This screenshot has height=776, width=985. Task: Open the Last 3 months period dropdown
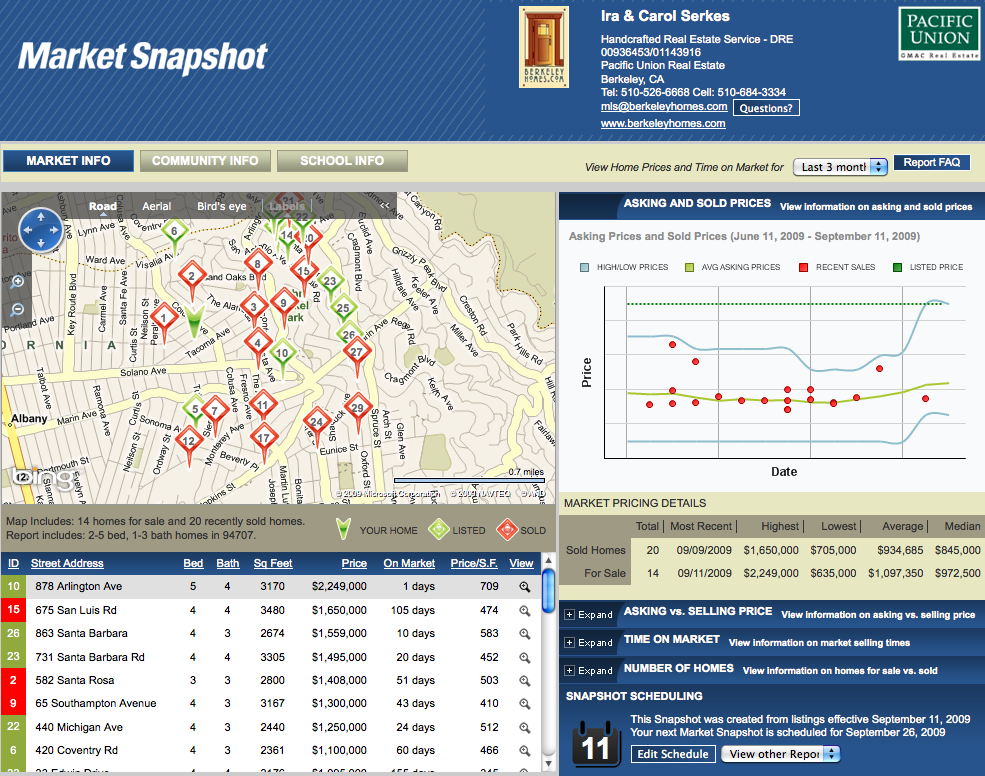tap(840, 167)
